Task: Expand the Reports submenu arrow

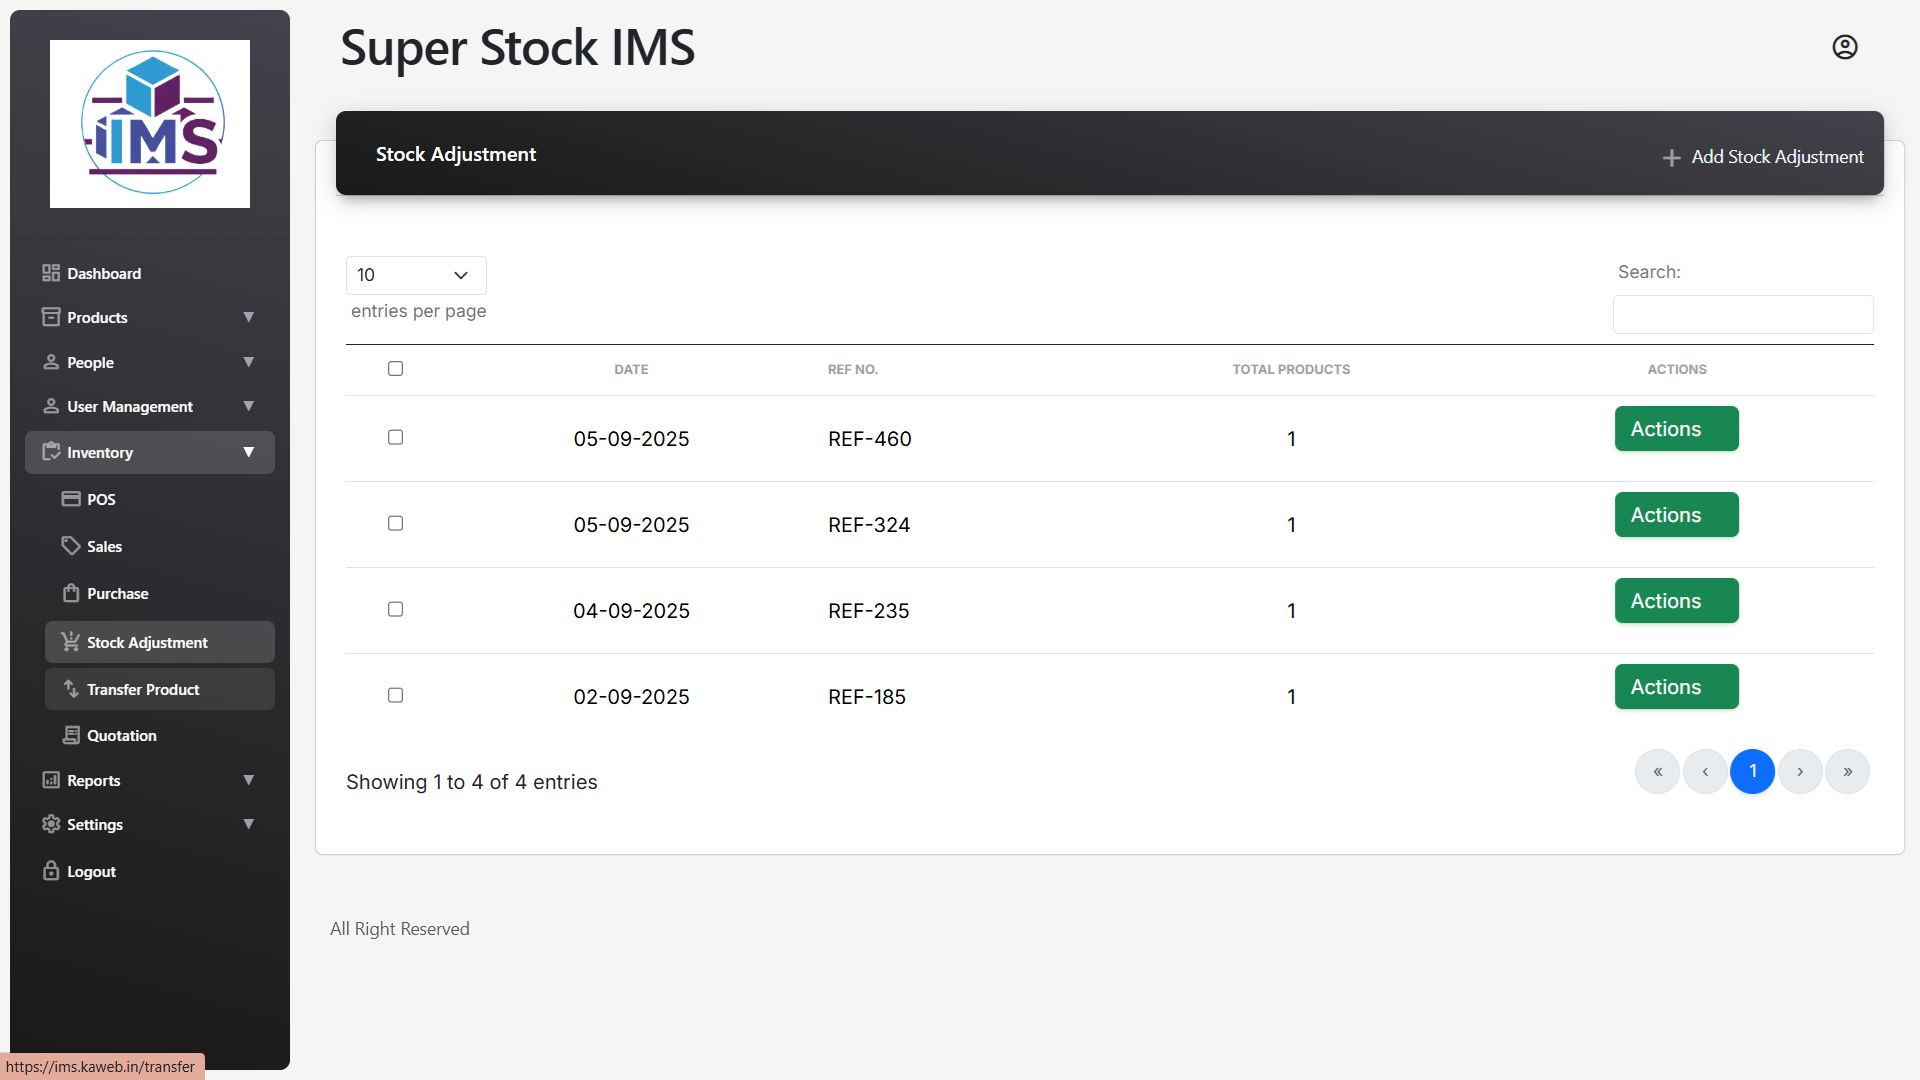Action: pos(248,780)
